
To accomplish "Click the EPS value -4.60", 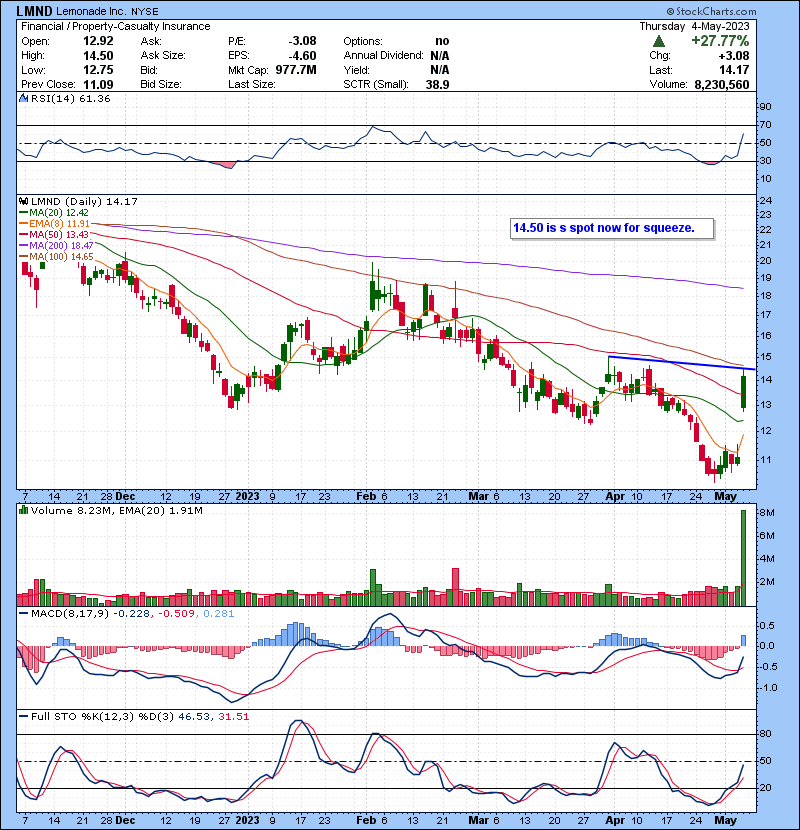I will (x=302, y=56).
